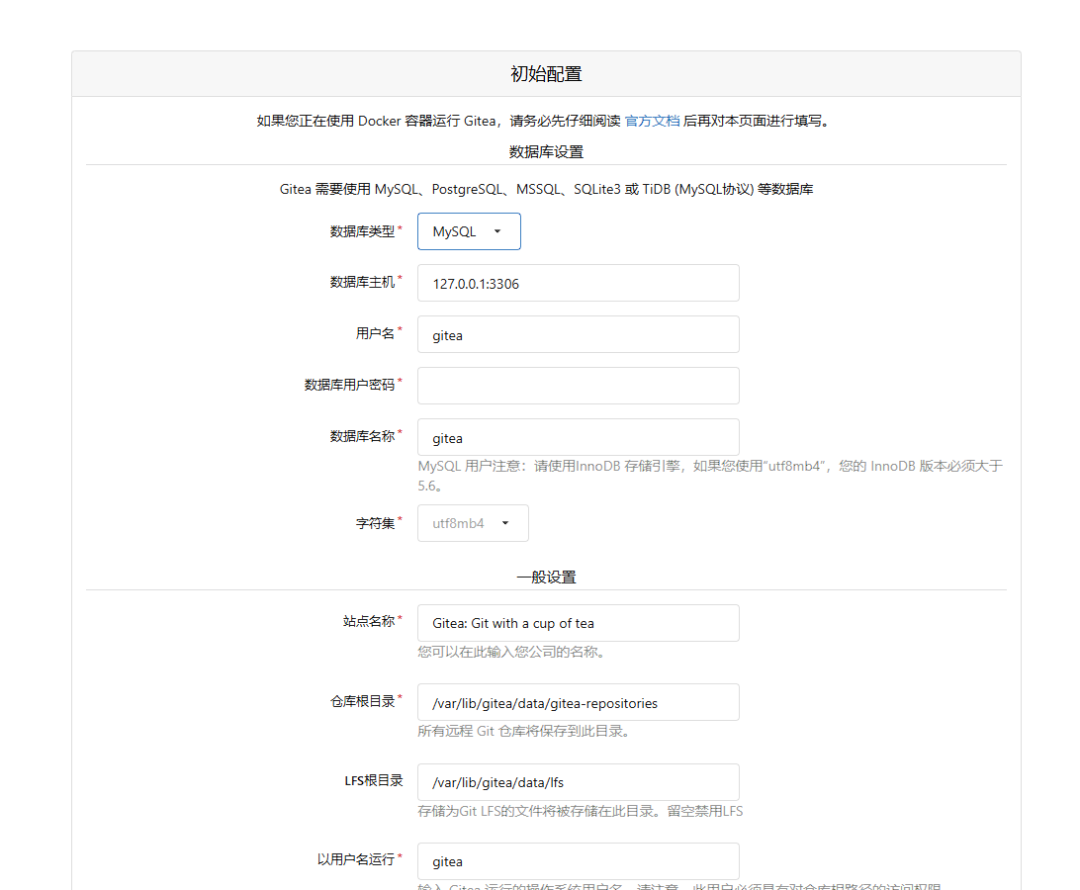Click the 站点名称 label

pyautogui.click(x=368, y=621)
